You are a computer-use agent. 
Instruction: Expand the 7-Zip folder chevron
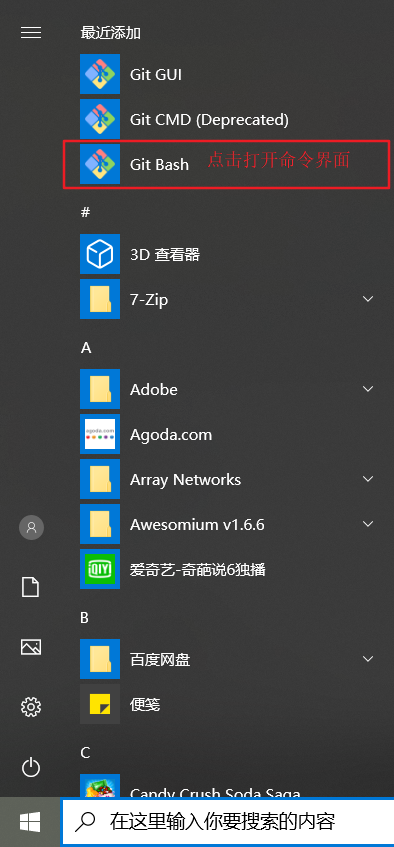click(368, 299)
